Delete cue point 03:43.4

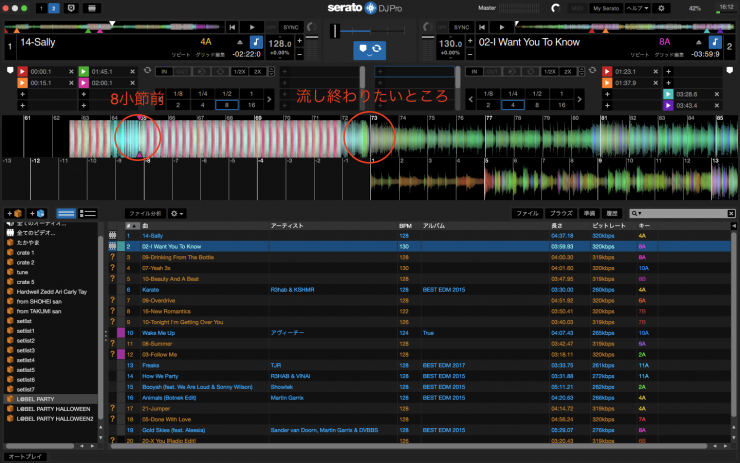[717, 106]
